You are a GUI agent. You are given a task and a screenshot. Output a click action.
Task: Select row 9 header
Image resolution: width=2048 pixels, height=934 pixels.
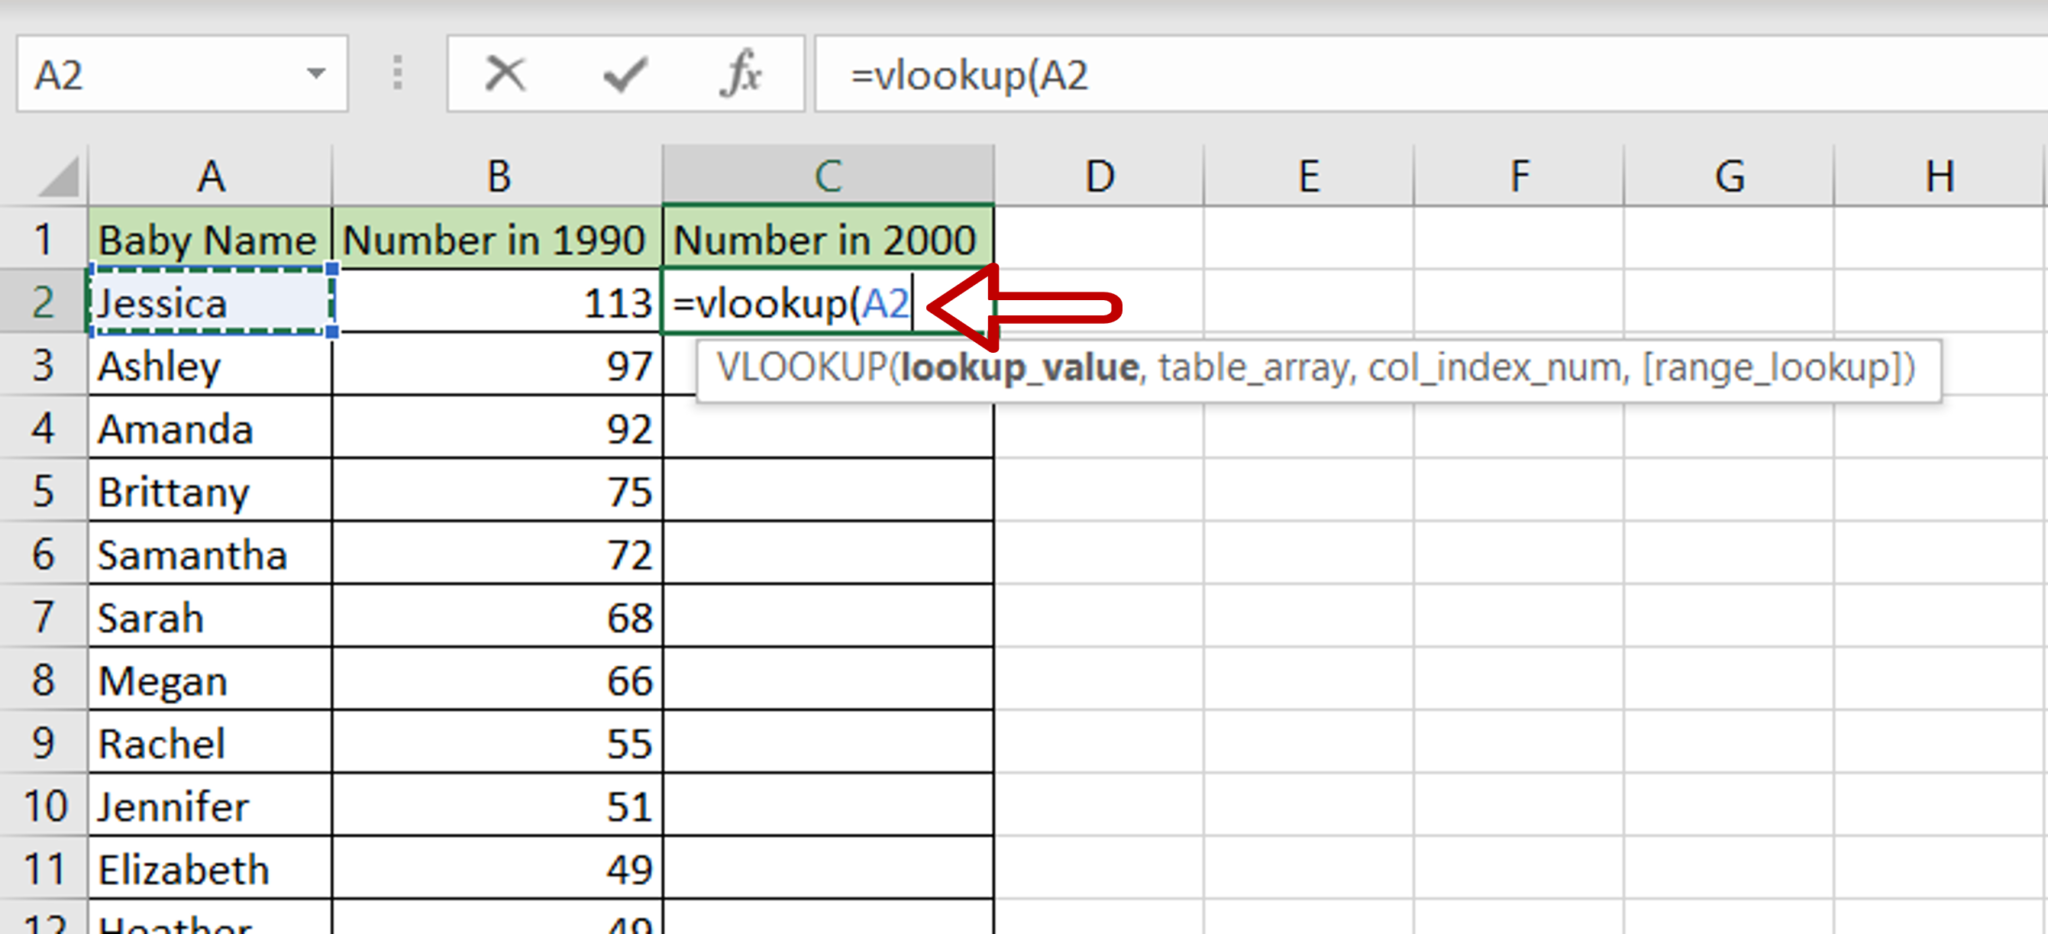(x=43, y=742)
